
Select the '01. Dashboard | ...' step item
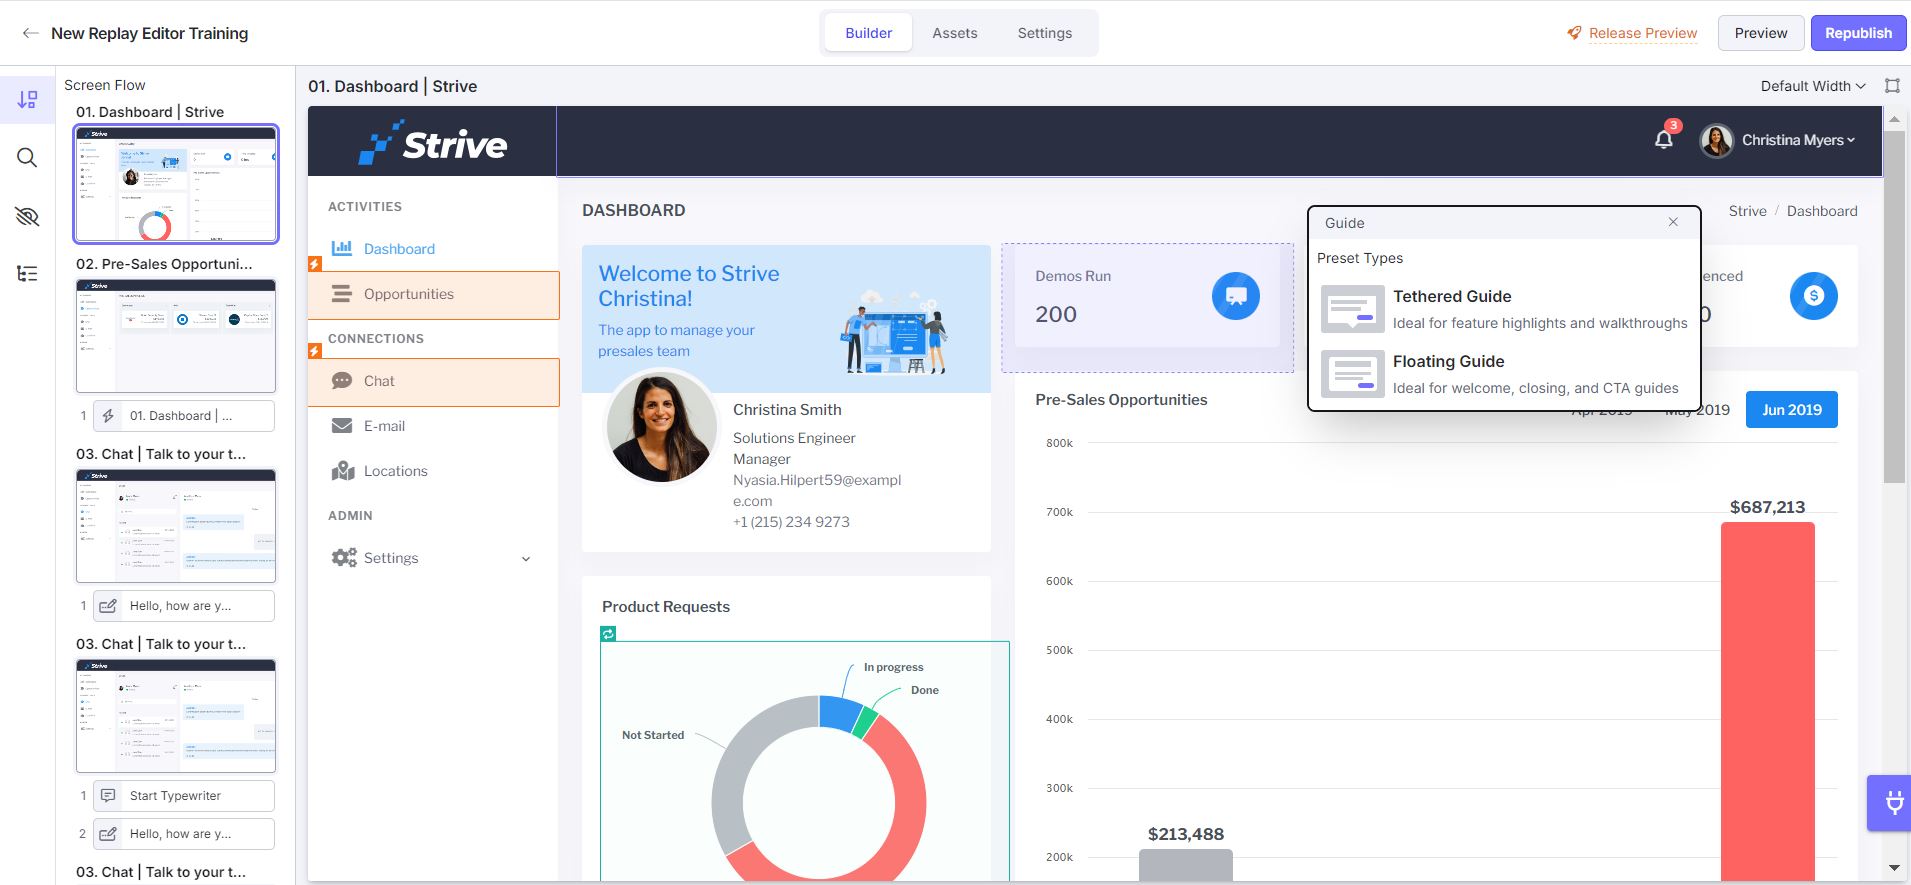pyautogui.click(x=184, y=416)
